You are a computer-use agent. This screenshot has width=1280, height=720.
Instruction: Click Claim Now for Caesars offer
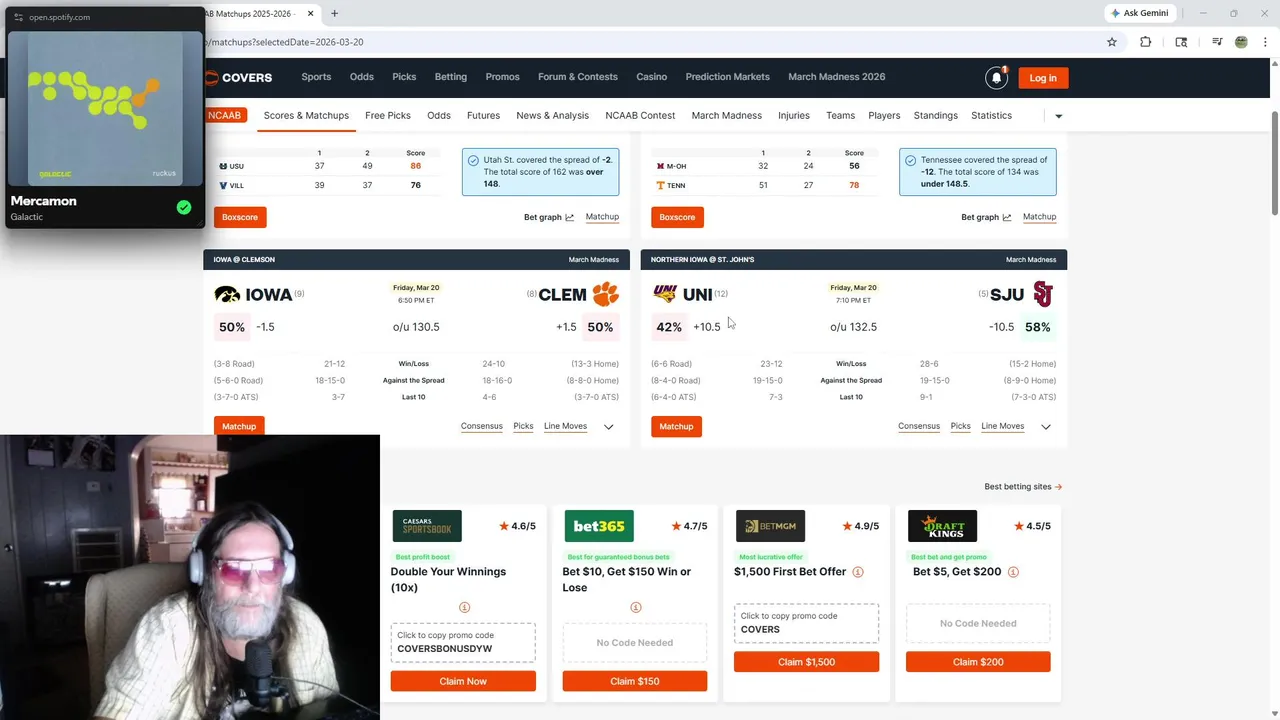tap(463, 681)
